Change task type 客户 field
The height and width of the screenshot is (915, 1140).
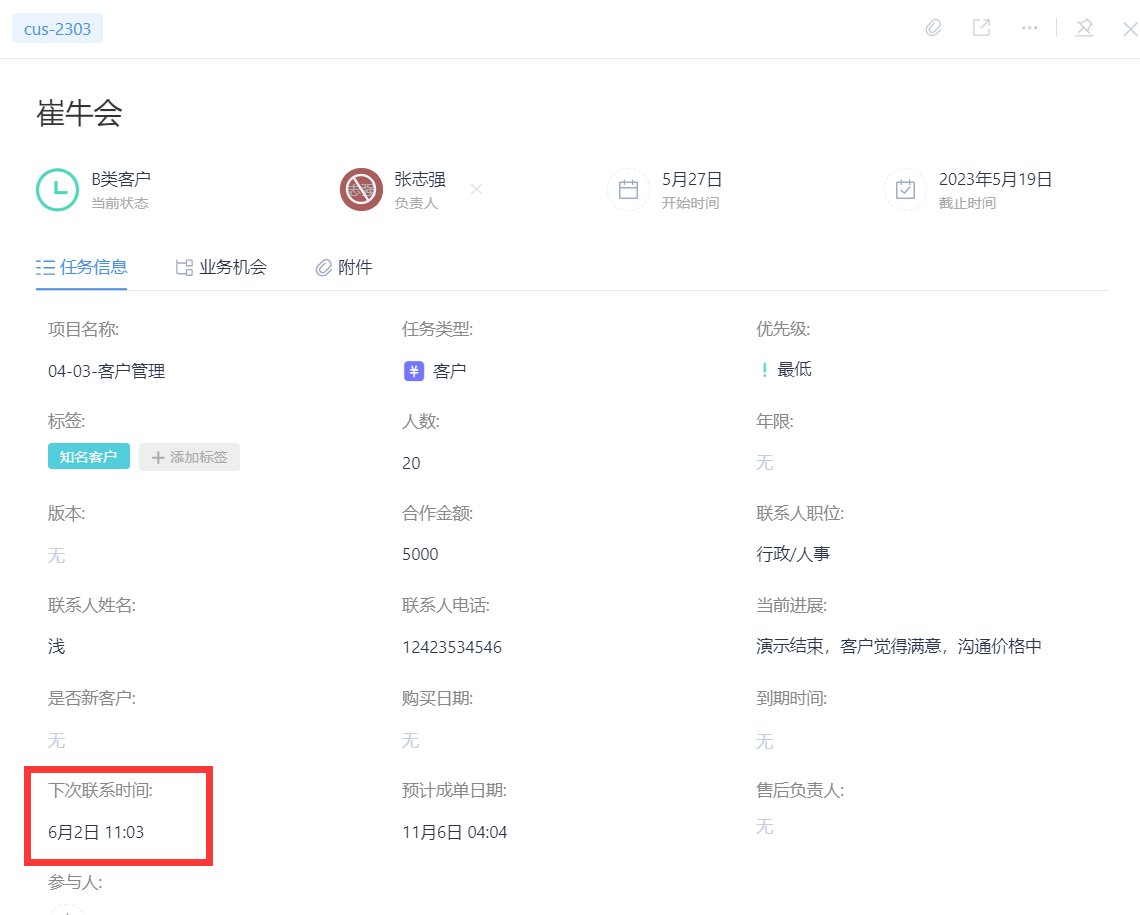point(435,371)
